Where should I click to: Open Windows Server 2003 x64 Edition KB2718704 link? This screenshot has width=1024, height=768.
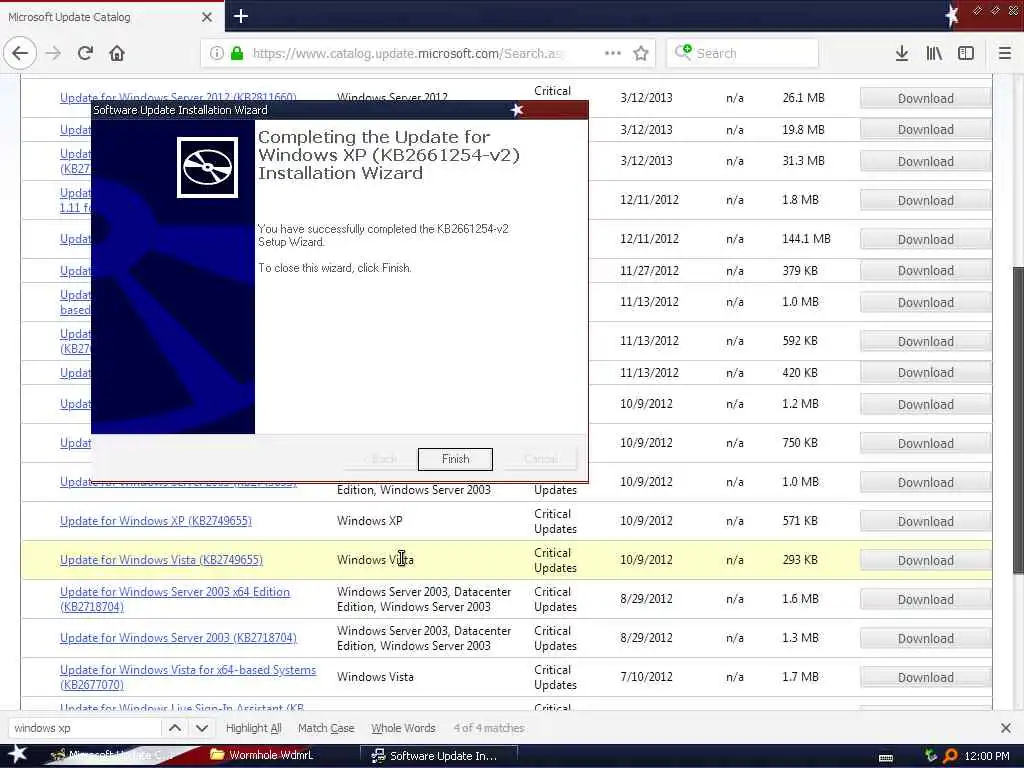(174, 599)
